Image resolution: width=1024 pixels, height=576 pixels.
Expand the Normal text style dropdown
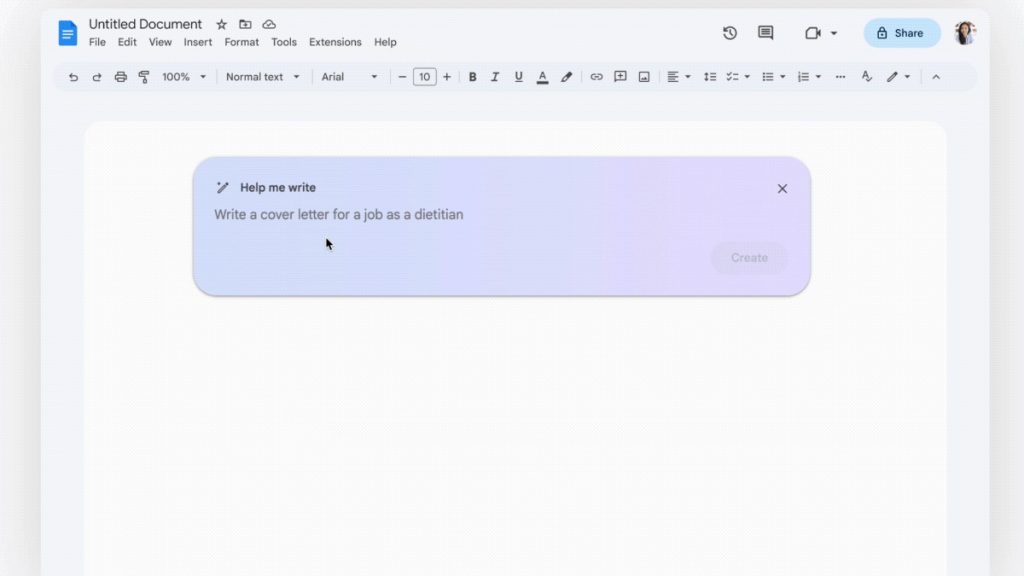pyautogui.click(x=262, y=77)
